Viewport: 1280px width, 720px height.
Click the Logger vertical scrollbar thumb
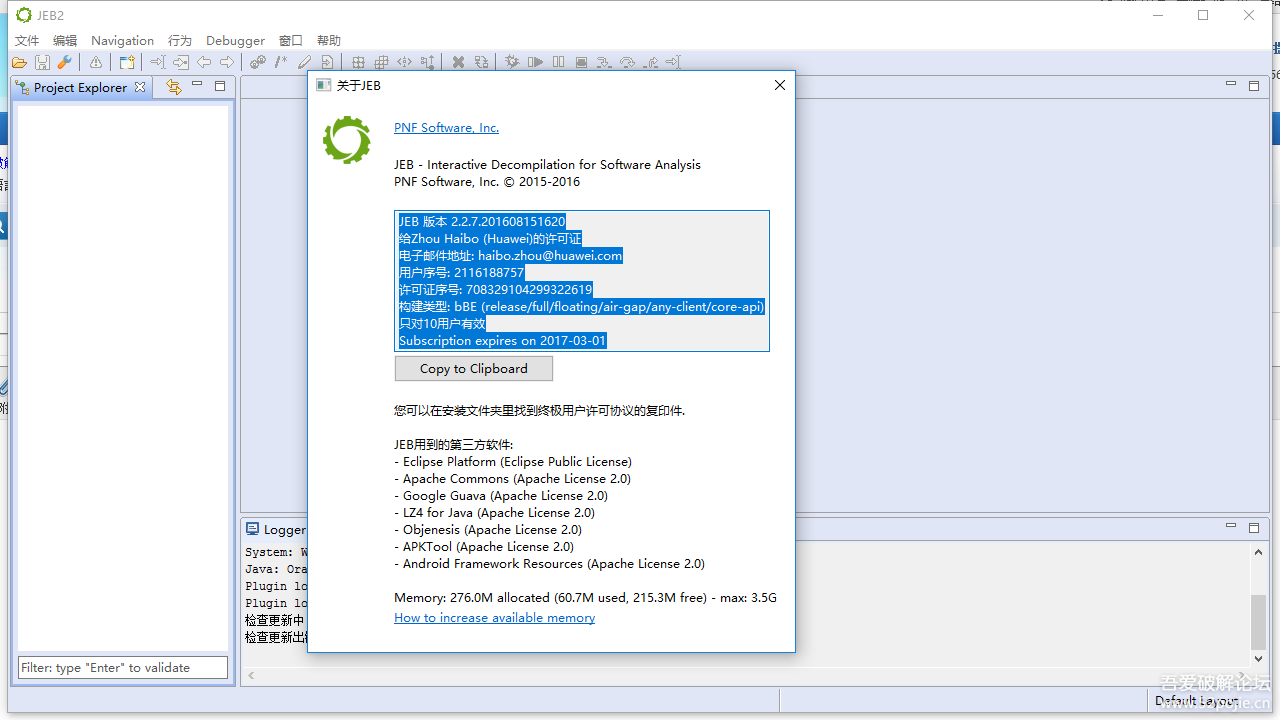1259,622
